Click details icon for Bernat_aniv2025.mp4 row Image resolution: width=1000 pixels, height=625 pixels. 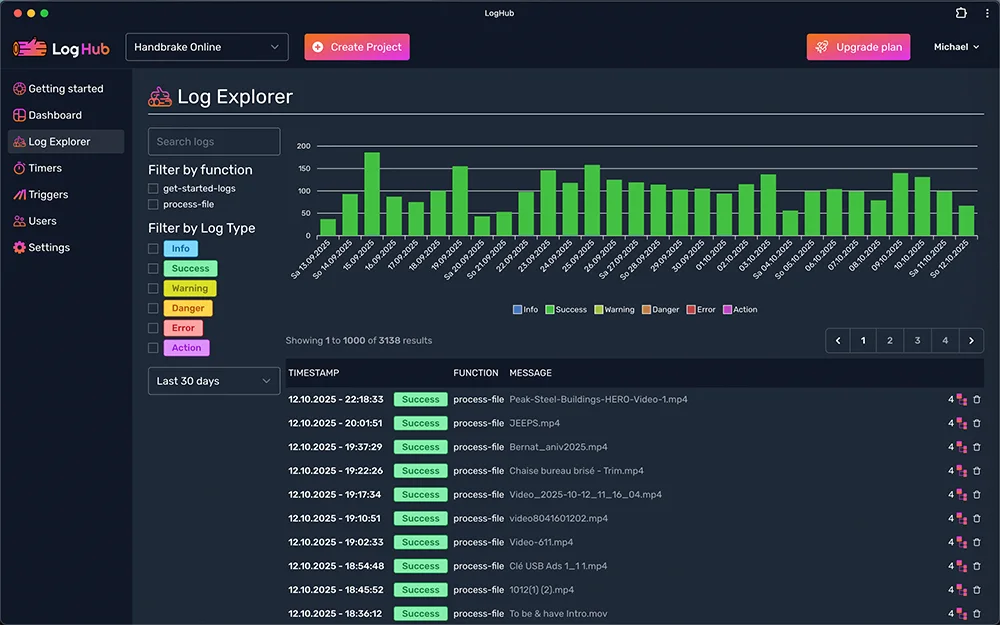click(x=961, y=447)
